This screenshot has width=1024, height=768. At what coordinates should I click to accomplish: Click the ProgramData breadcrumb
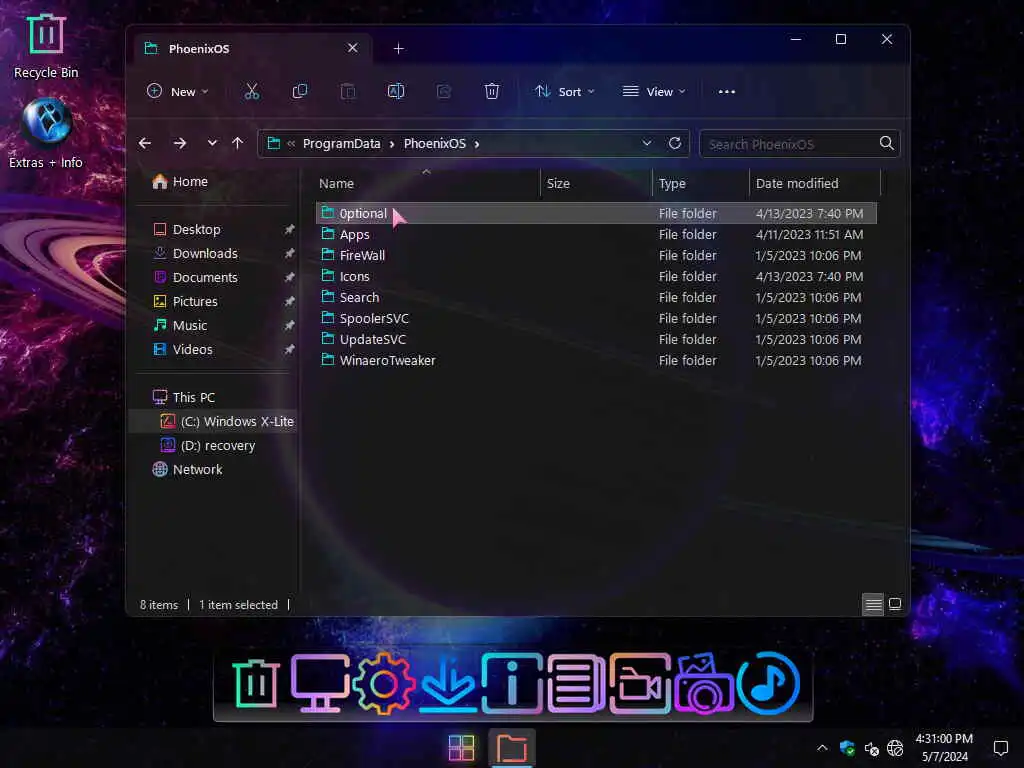[342, 144]
